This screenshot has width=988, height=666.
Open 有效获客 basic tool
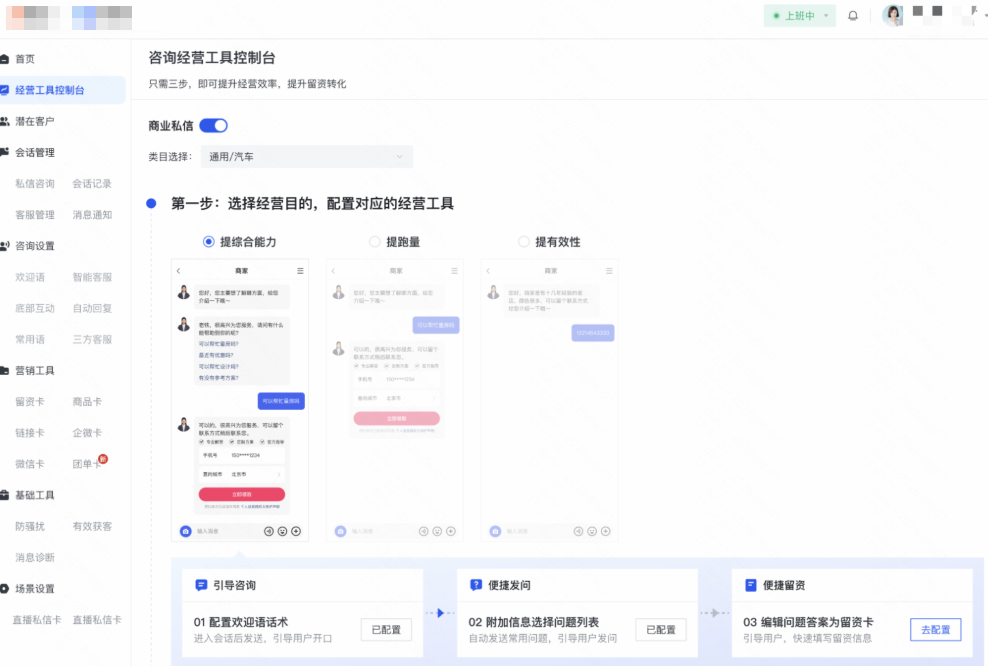(x=92, y=527)
